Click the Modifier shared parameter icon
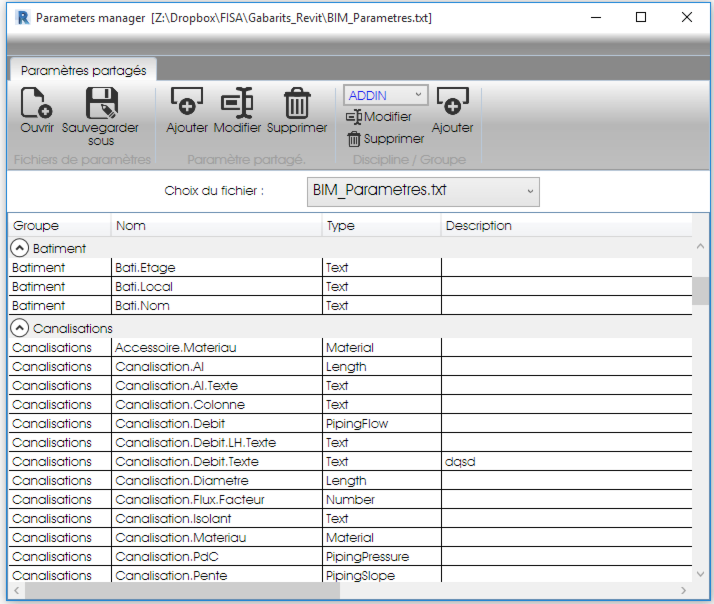This screenshot has width=714, height=604. [237, 103]
